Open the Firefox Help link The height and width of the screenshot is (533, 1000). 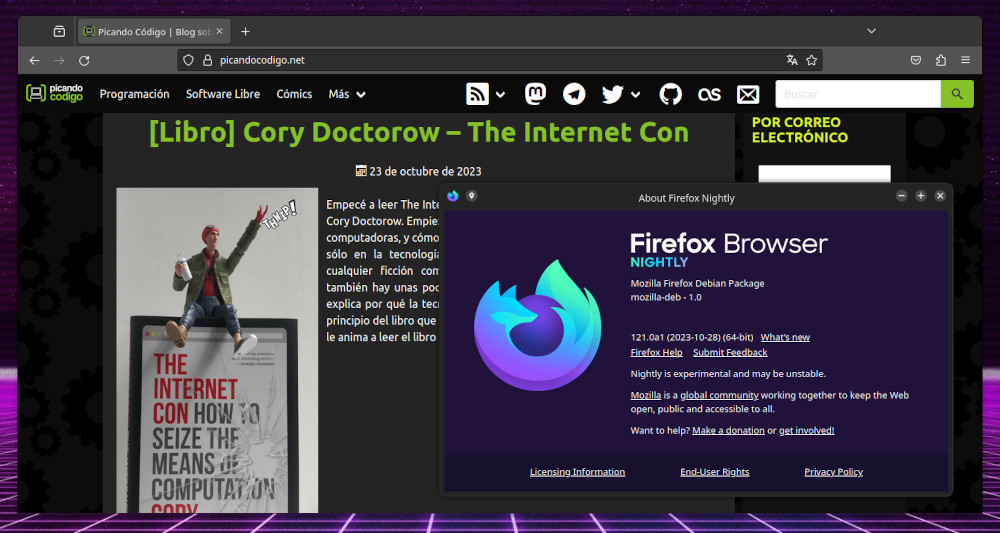pyautogui.click(x=656, y=353)
